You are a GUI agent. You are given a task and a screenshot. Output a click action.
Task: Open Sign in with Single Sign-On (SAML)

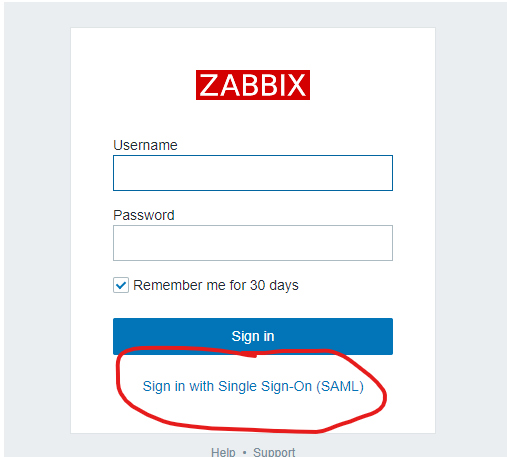253,386
